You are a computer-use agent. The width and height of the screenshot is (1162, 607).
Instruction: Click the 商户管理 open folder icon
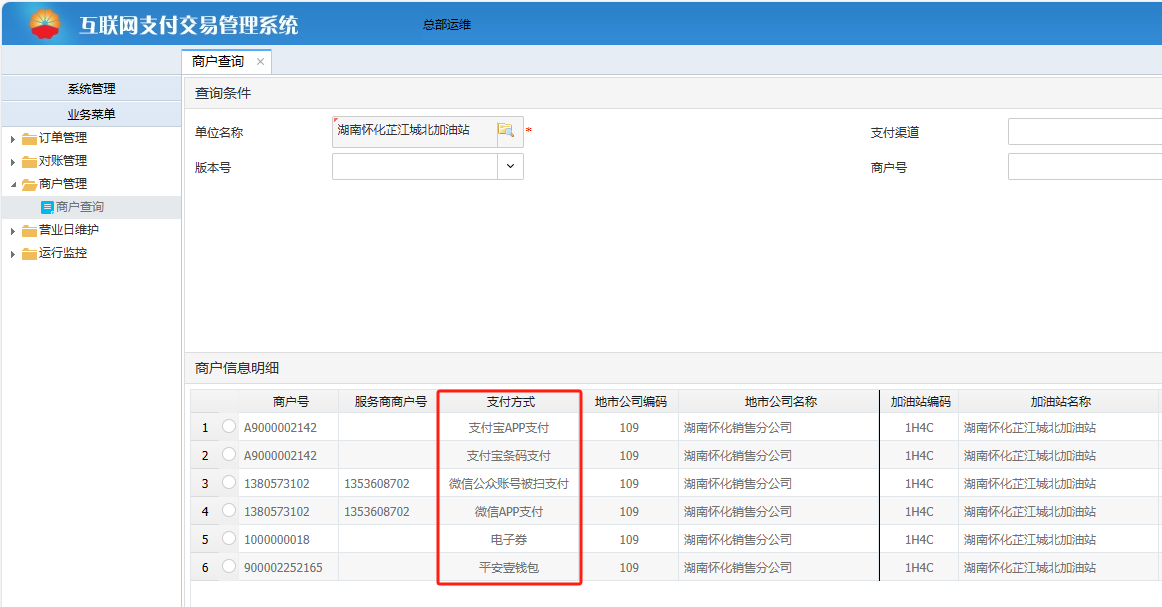click(29, 185)
